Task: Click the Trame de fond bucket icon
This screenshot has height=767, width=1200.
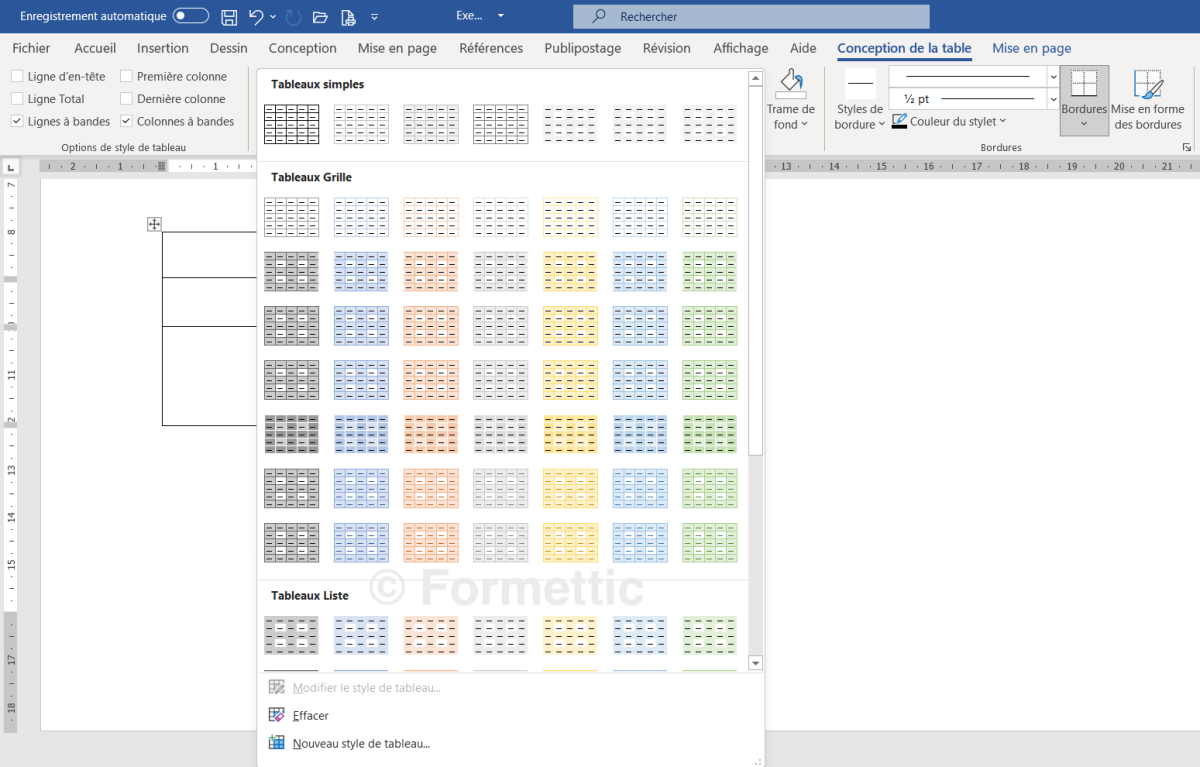Action: click(x=791, y=84)
